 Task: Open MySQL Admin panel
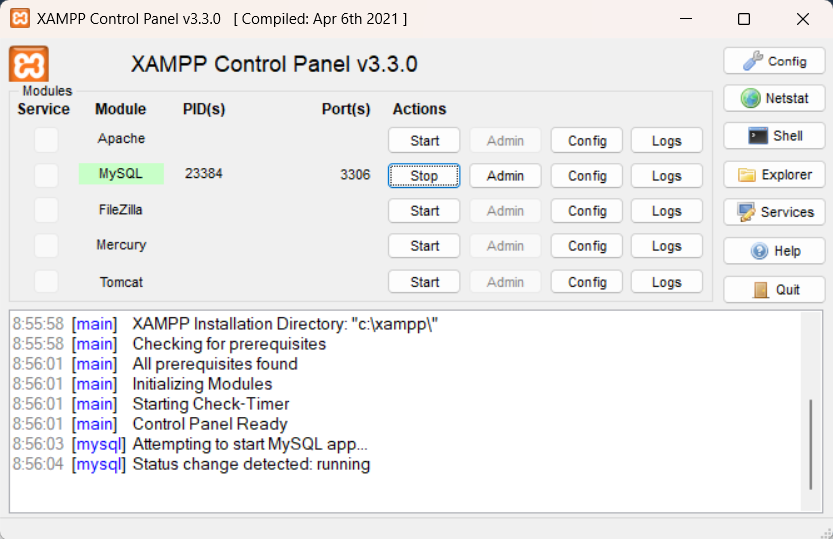[505, 176]
